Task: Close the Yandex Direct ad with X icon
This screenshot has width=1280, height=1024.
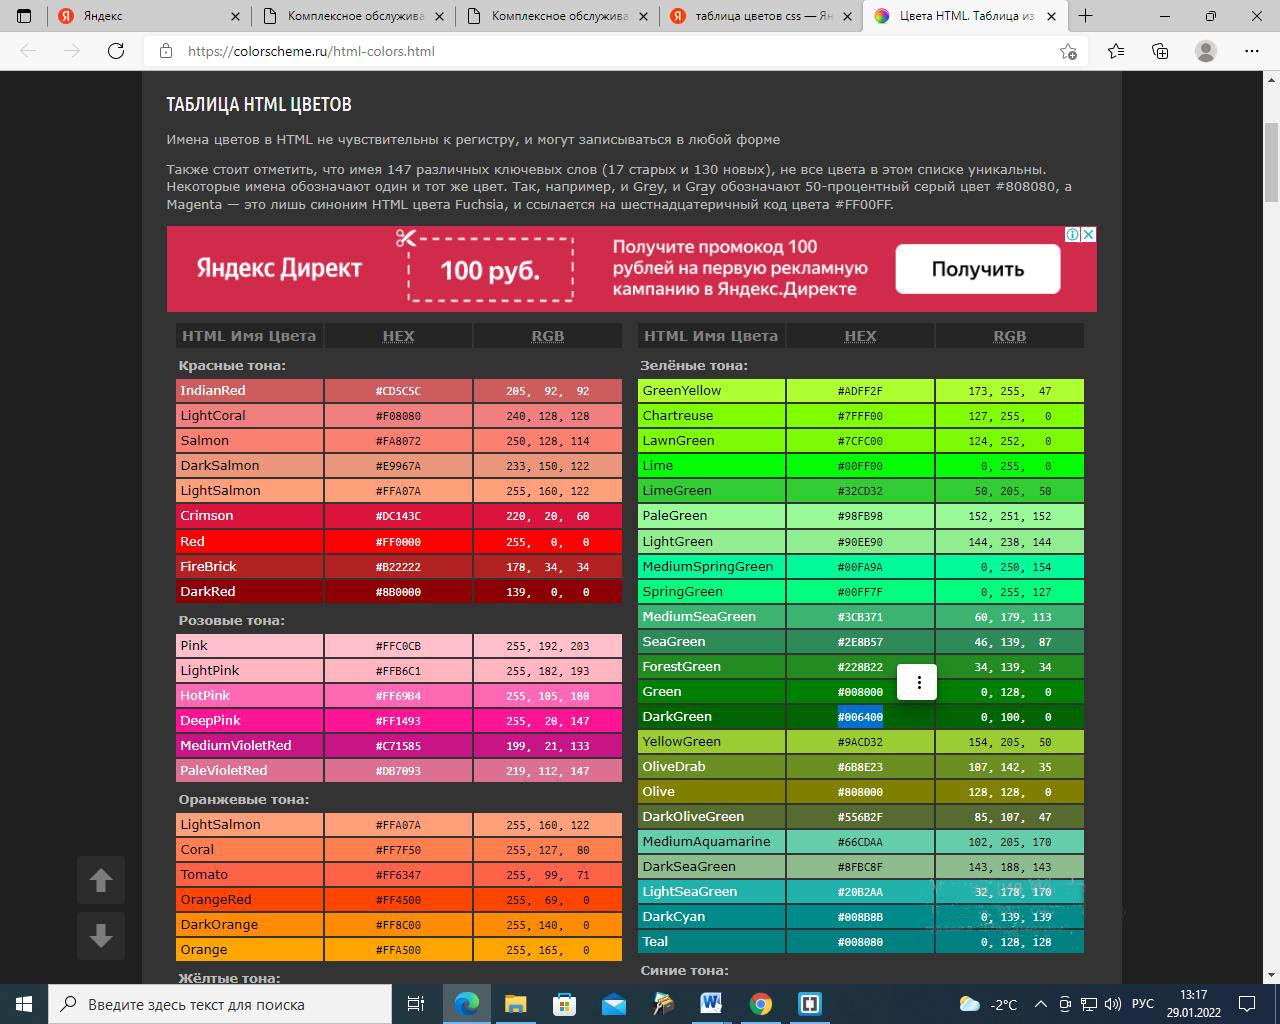Action: pos(1088,234)
